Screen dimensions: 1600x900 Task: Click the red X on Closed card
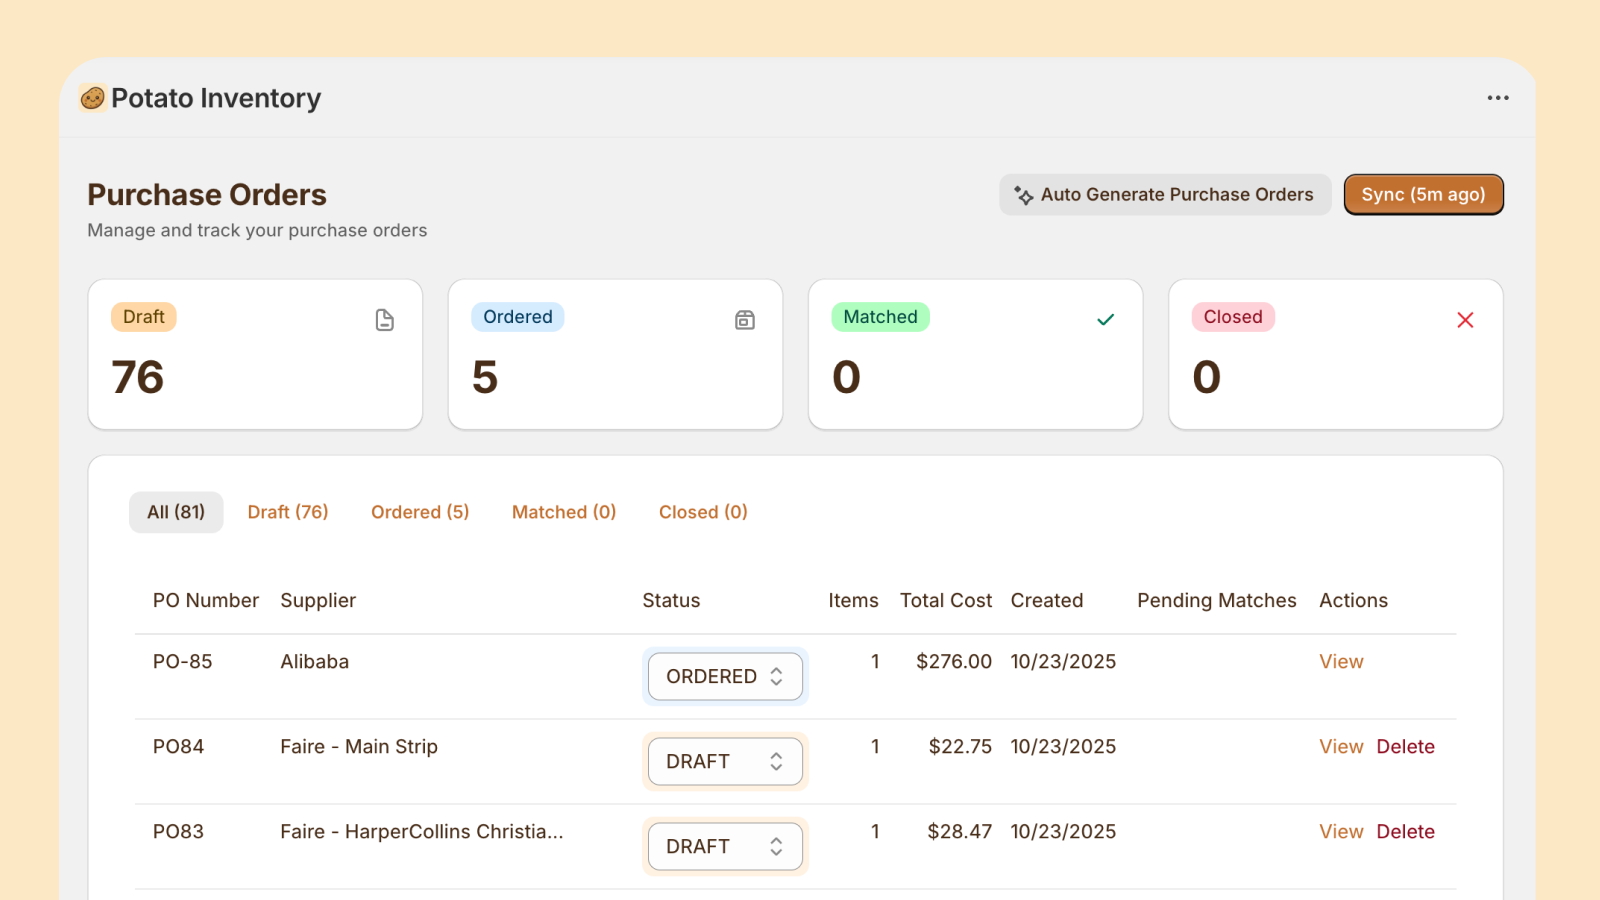pyautogui.click(x=1465, y=320)
